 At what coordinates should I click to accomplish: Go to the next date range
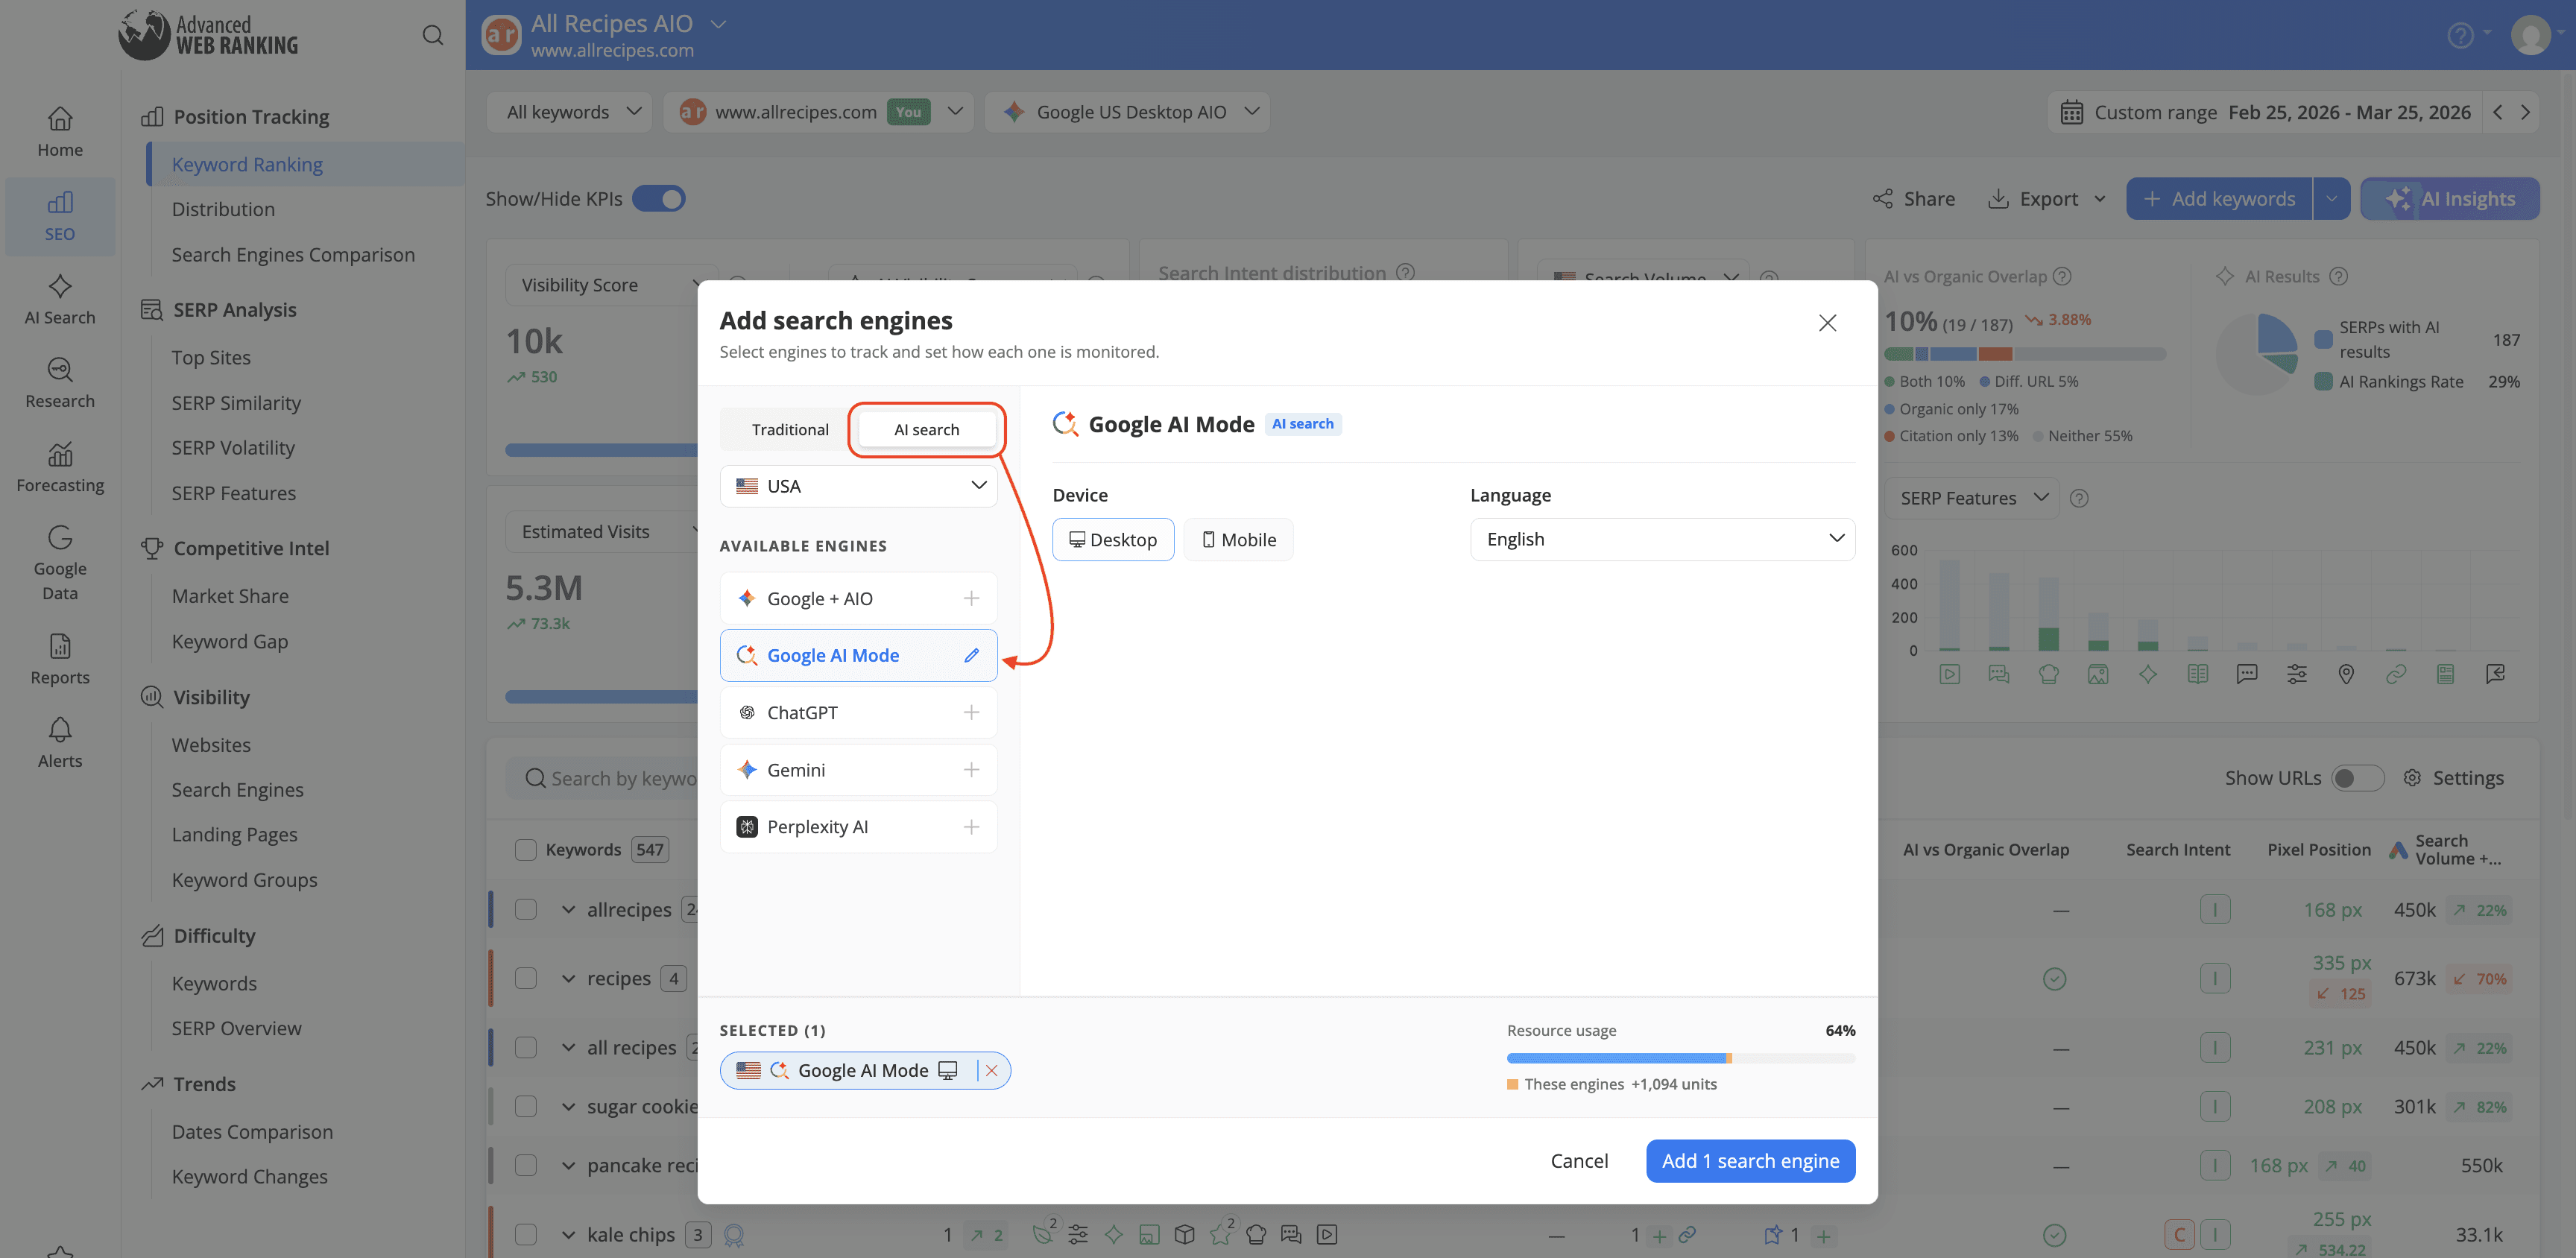[x=2526, y=112]
